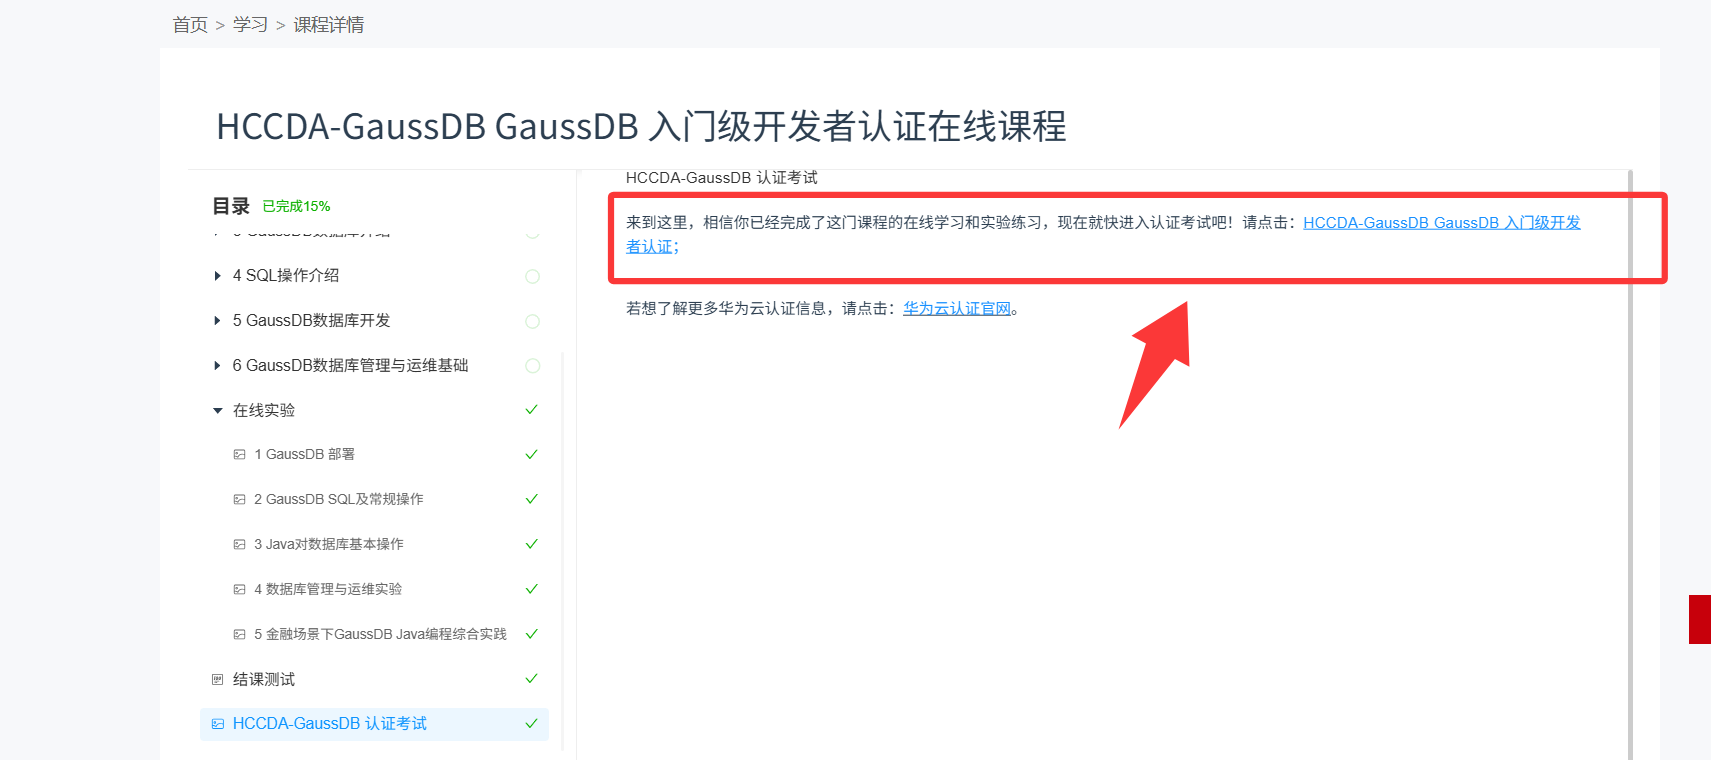The height and width of the screenshot is (760, 1711).
Task: Click lab icon beside 4 数据库管理与运维实验
Action: (239, 590)
